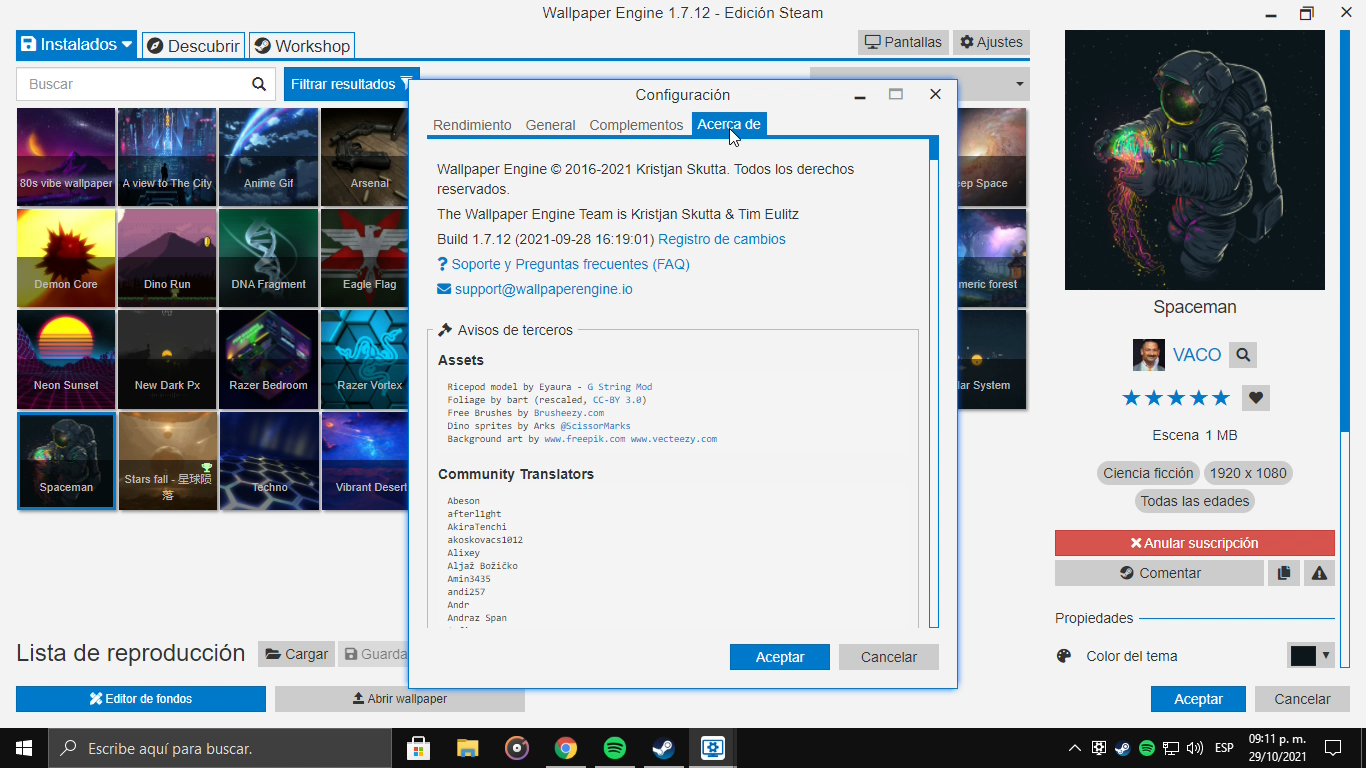Select the Anime Gif wallpaper

(268, 157)
